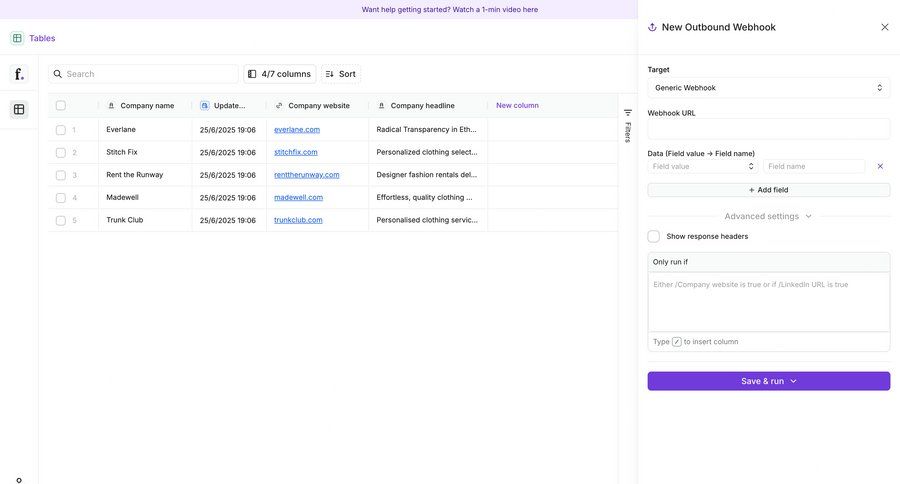Open the 4/7 columns selector

(x=280, y=74)
